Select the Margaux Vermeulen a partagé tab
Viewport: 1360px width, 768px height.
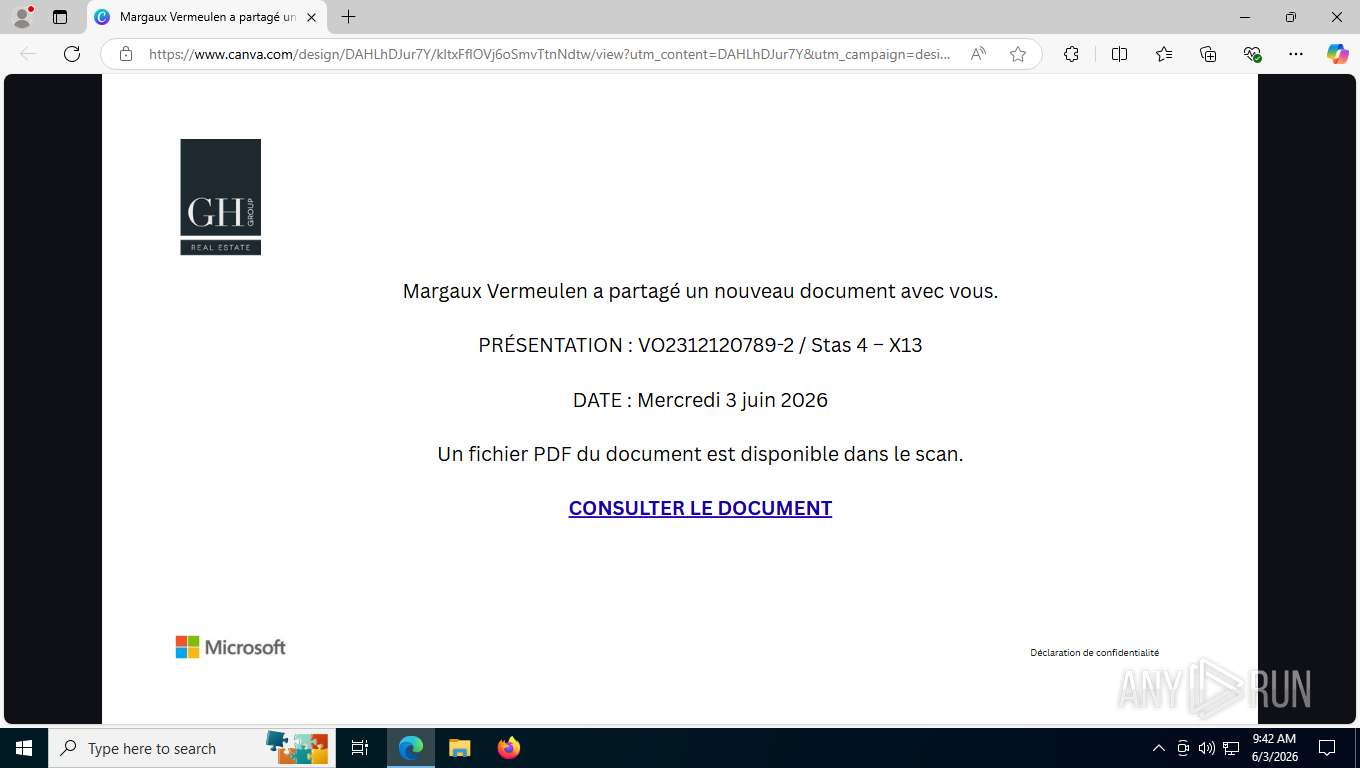tap(207, 17)
